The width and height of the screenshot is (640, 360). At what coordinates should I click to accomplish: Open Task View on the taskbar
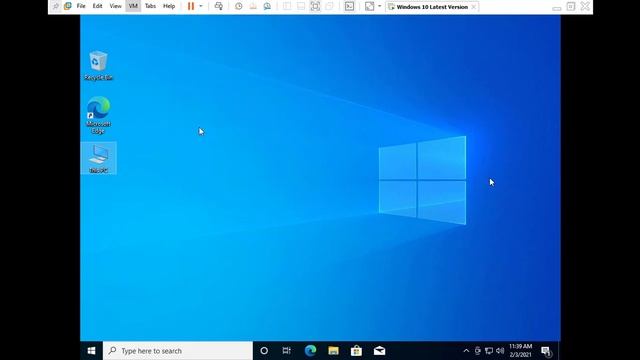[x=287, y=351]
